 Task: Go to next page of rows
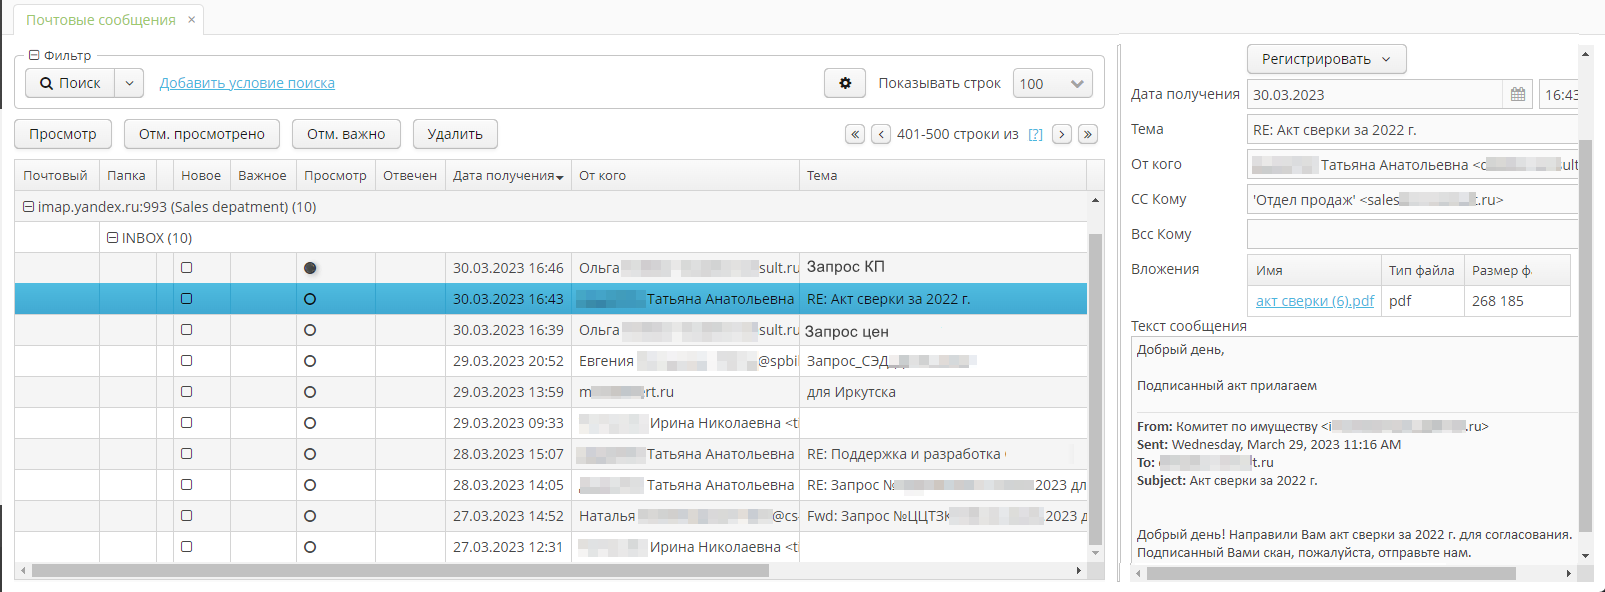pyautogui.click(x=1062, y=134)
